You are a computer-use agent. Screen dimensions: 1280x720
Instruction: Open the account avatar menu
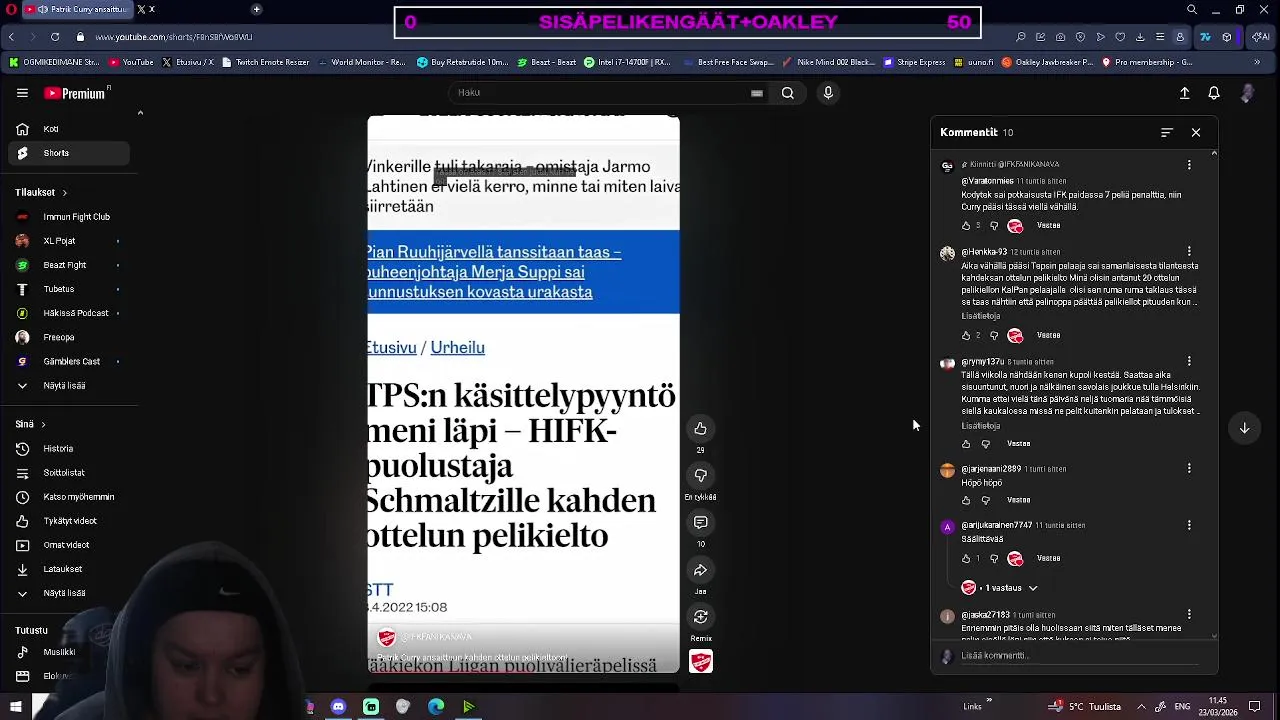pyautogui.click(x=1247, y=93)
